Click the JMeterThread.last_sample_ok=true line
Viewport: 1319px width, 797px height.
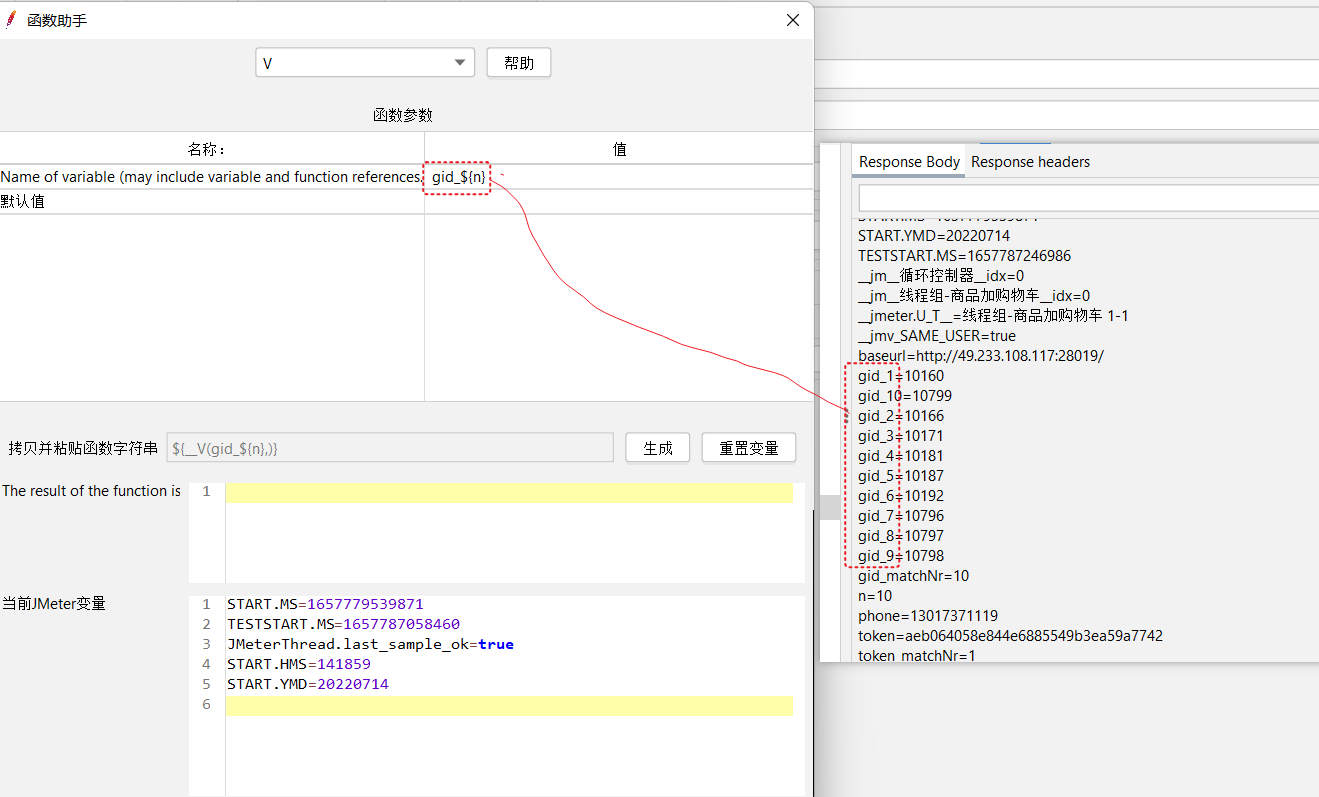(370, 644)
